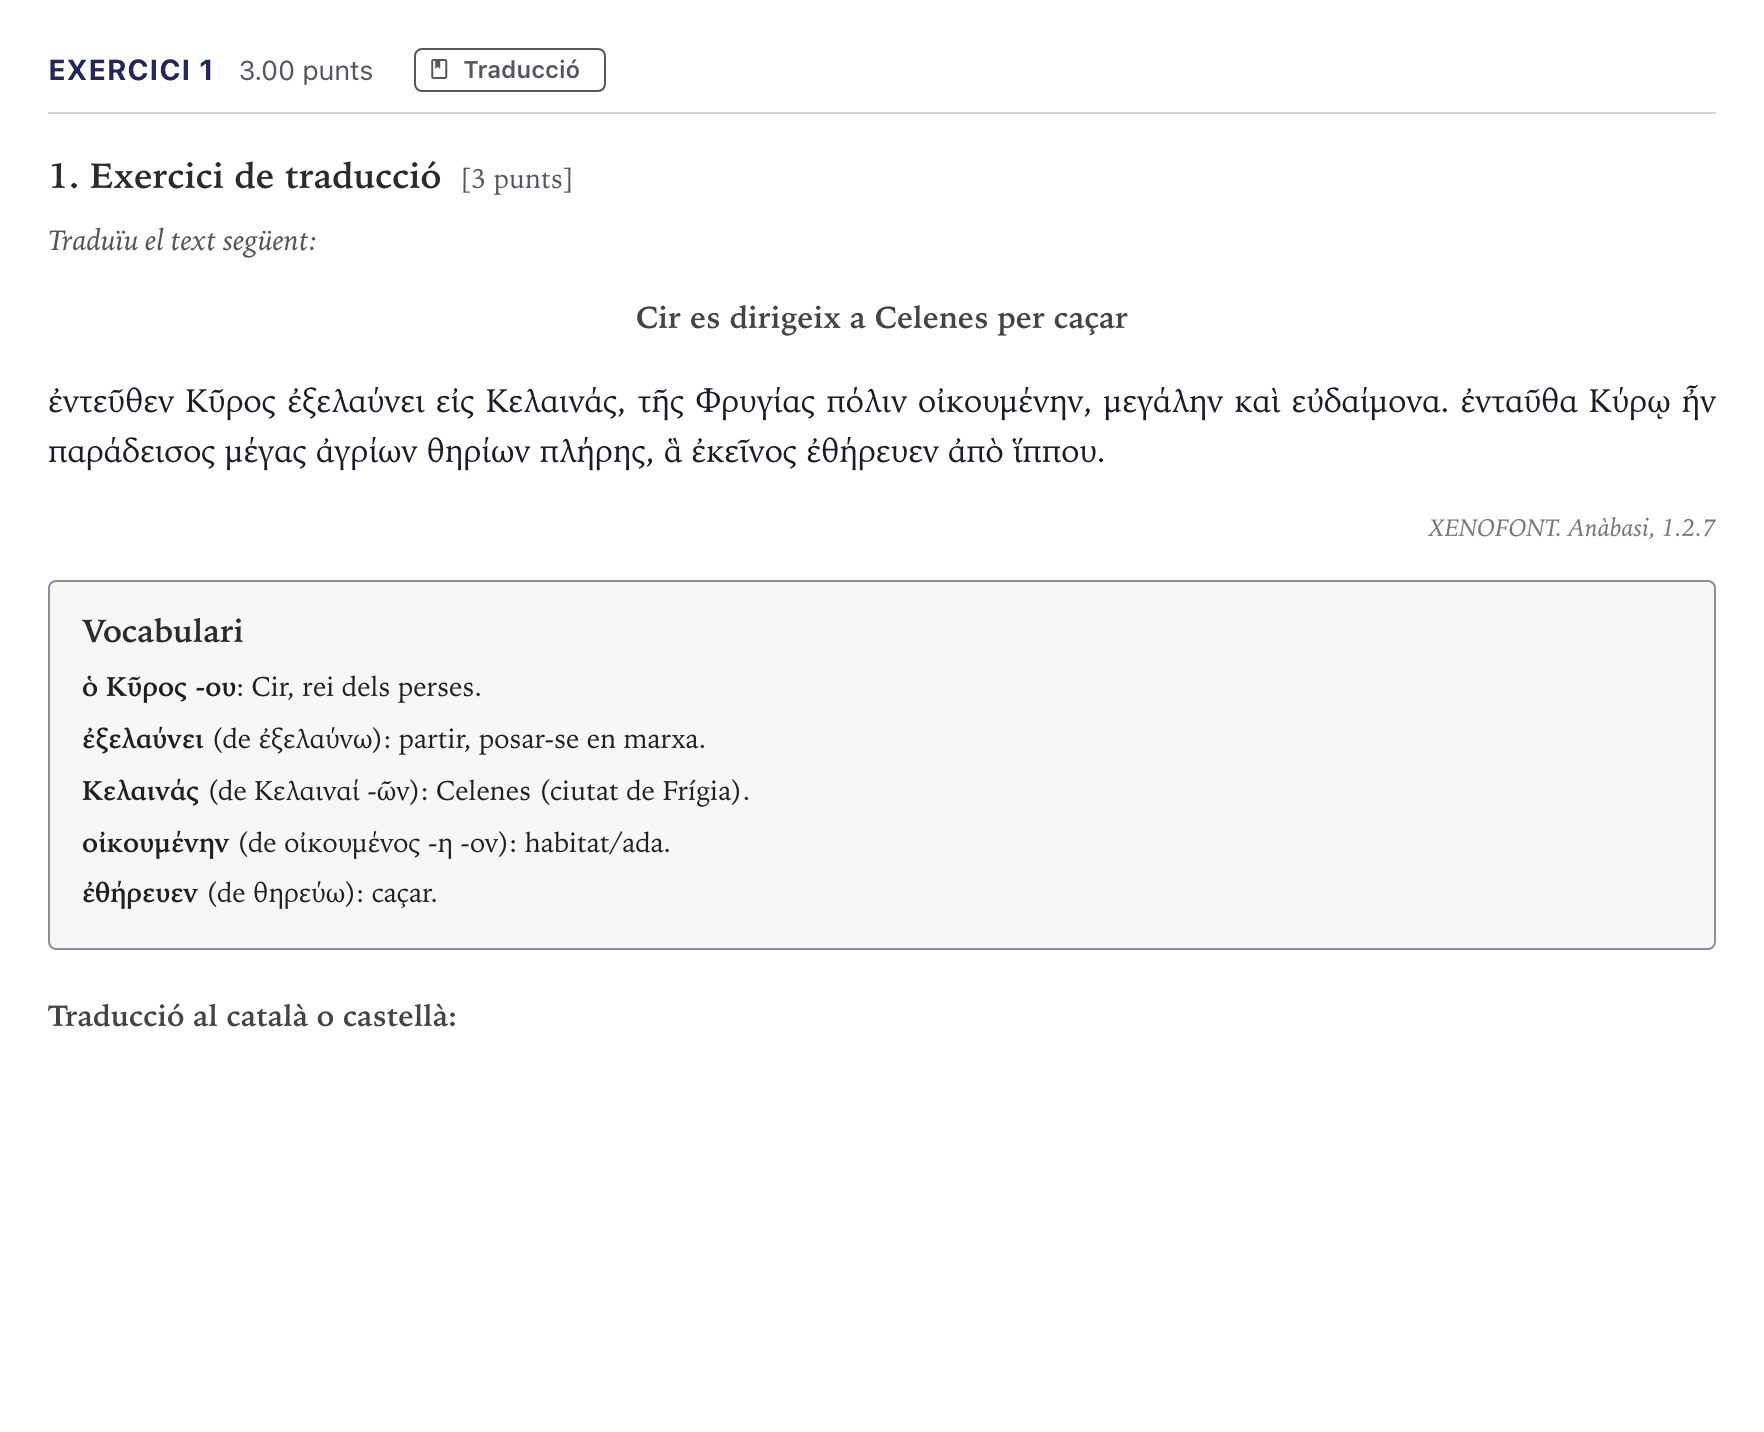
Task: Click the heading 1. Exercici de traducció
Action: (x=245, y=176)
